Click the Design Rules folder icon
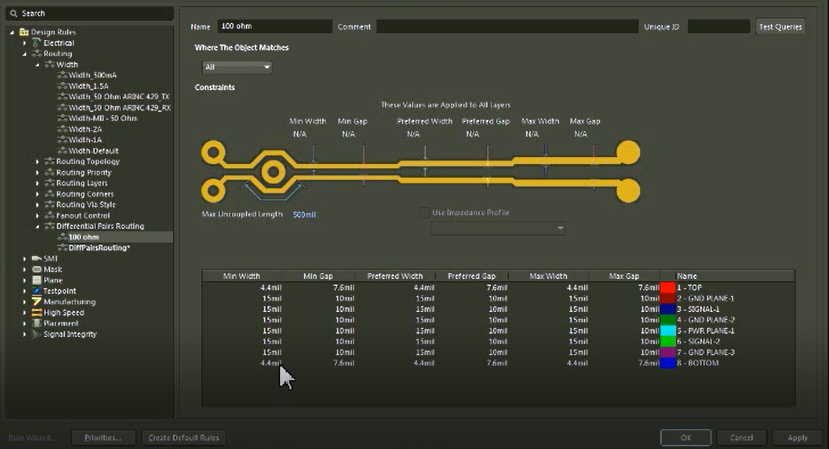The width and height of the screenshot is (829, 449). (24, 32)
